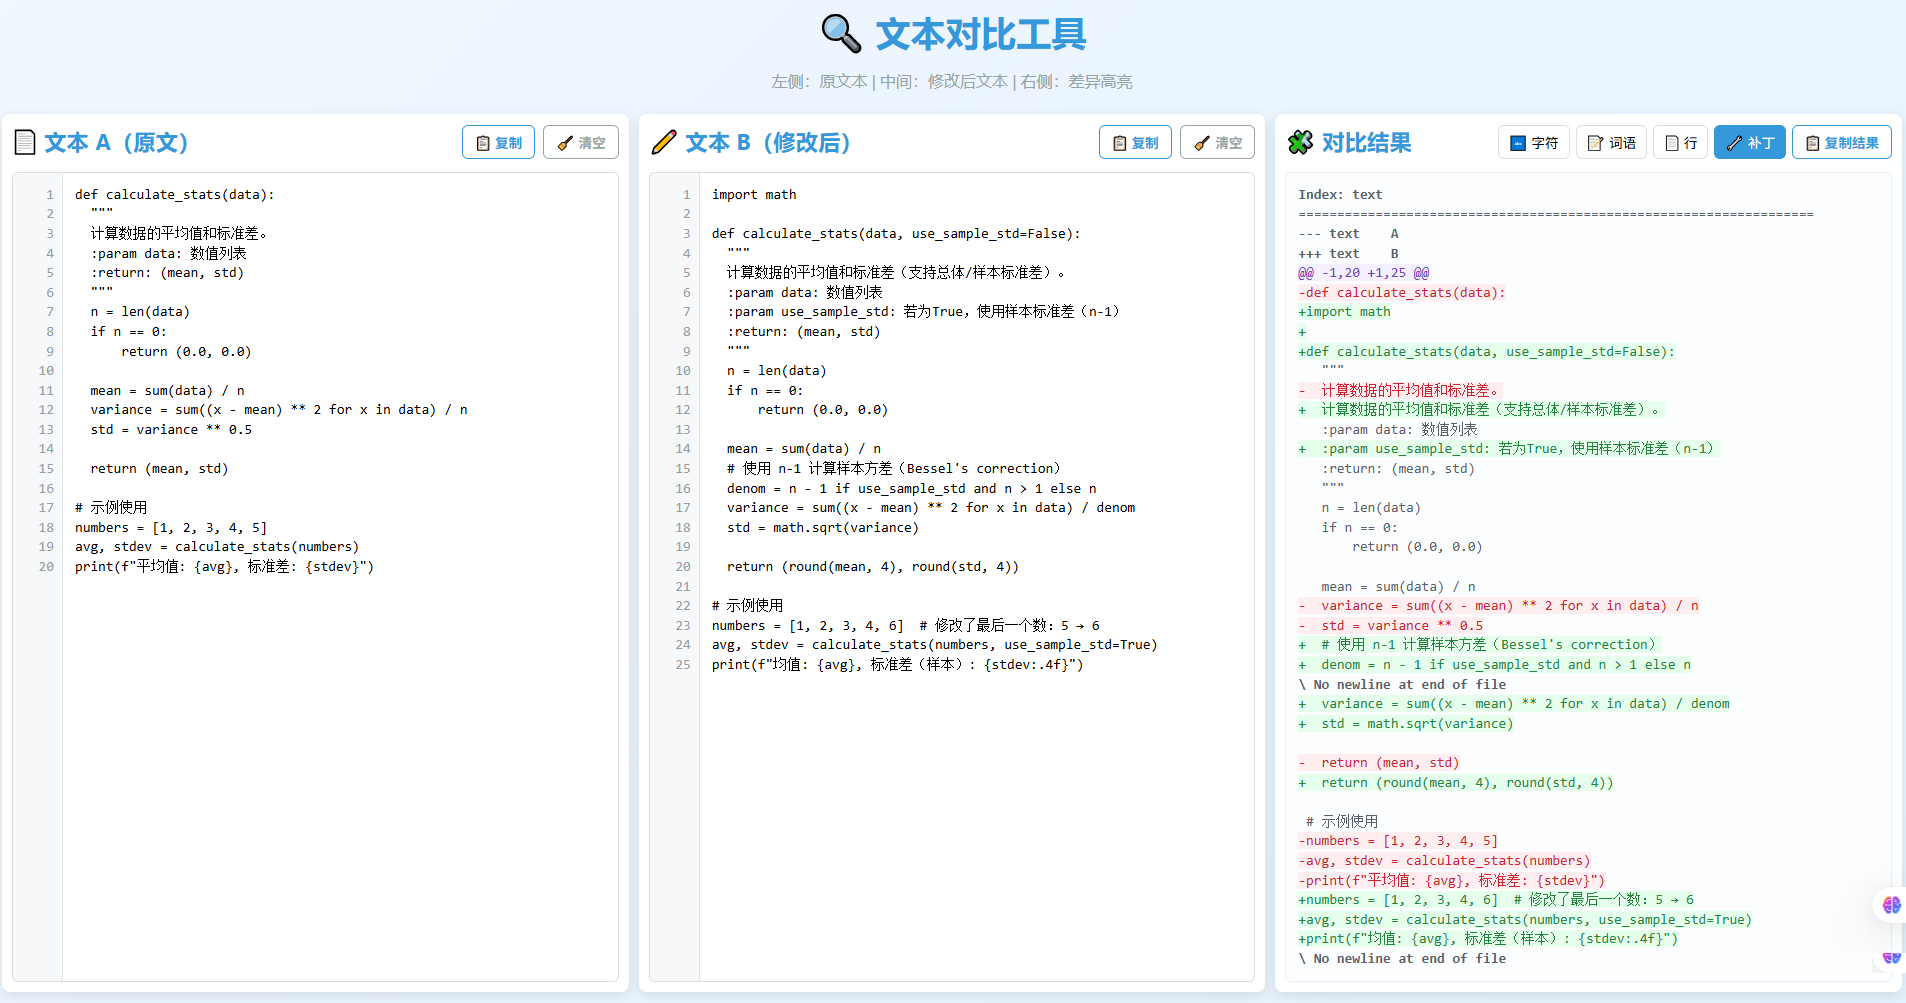Click the 对比结果 heading
1906x1003 pixels.
tap(1366, 143)
